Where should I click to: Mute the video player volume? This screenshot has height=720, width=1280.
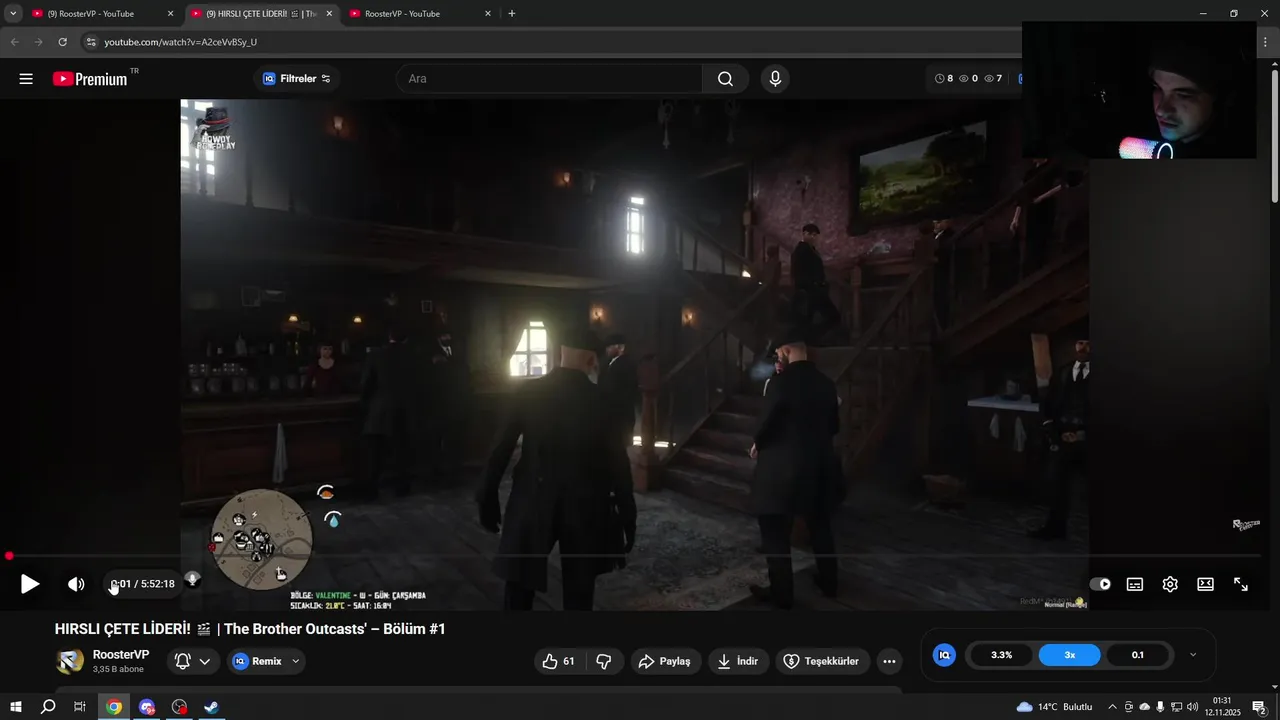coord(76,584)
